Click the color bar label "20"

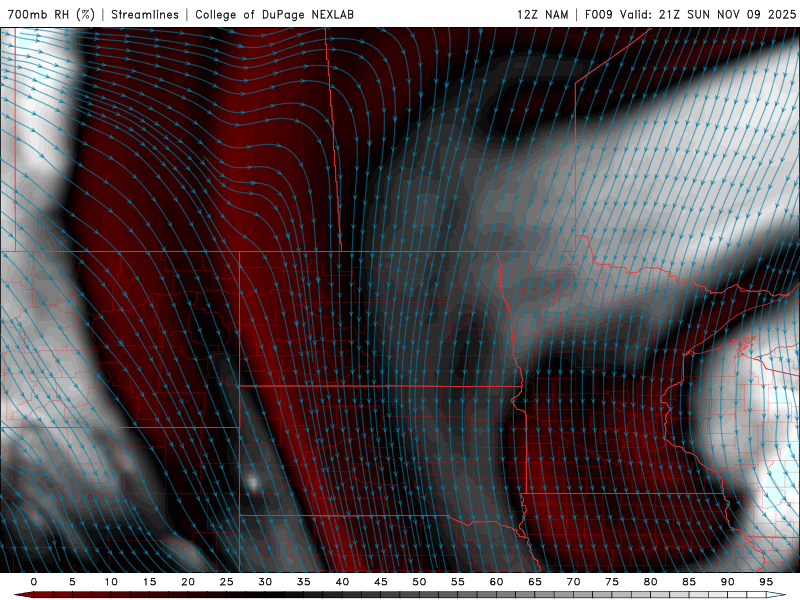188,582
